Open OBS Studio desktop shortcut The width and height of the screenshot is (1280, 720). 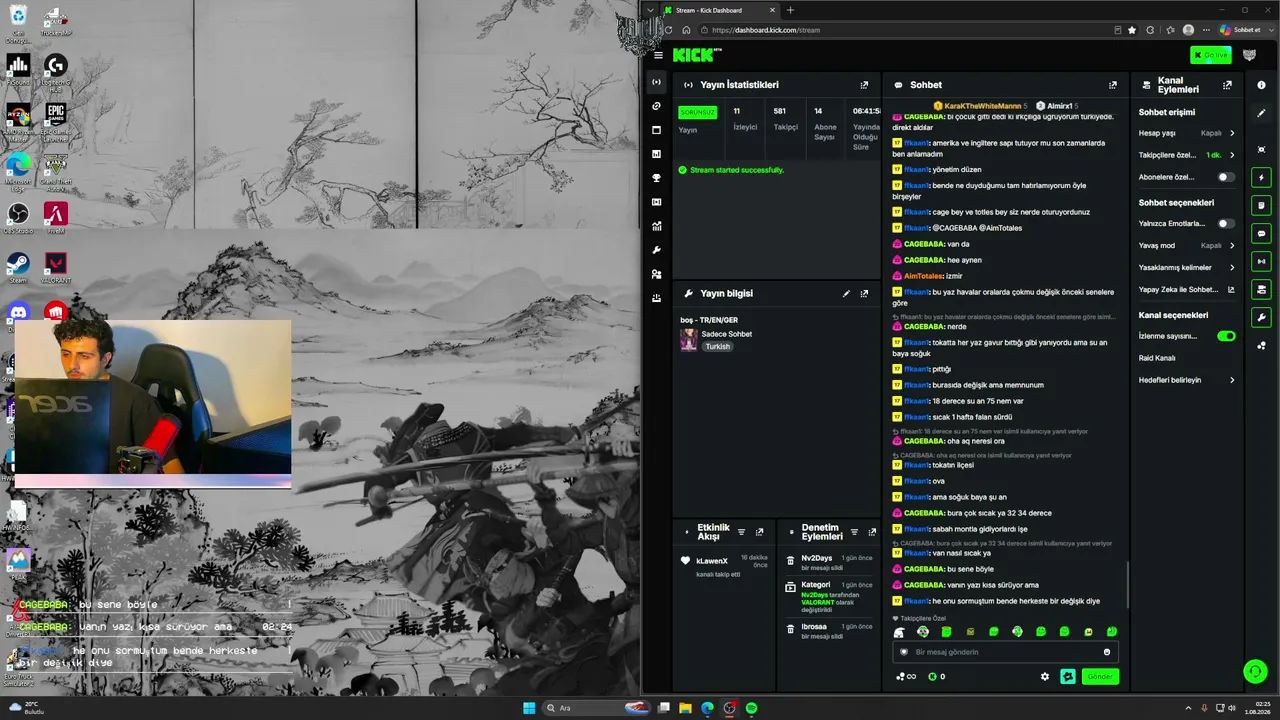(x=18, y=218)
